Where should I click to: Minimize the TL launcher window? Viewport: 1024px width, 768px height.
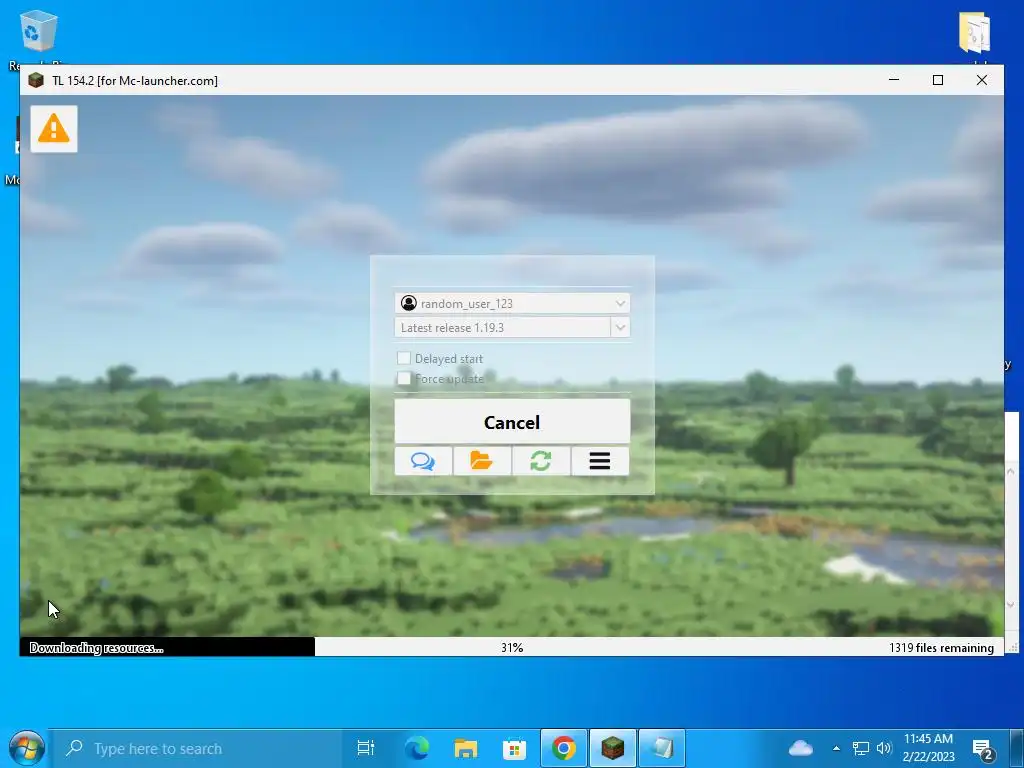(894, 80)
